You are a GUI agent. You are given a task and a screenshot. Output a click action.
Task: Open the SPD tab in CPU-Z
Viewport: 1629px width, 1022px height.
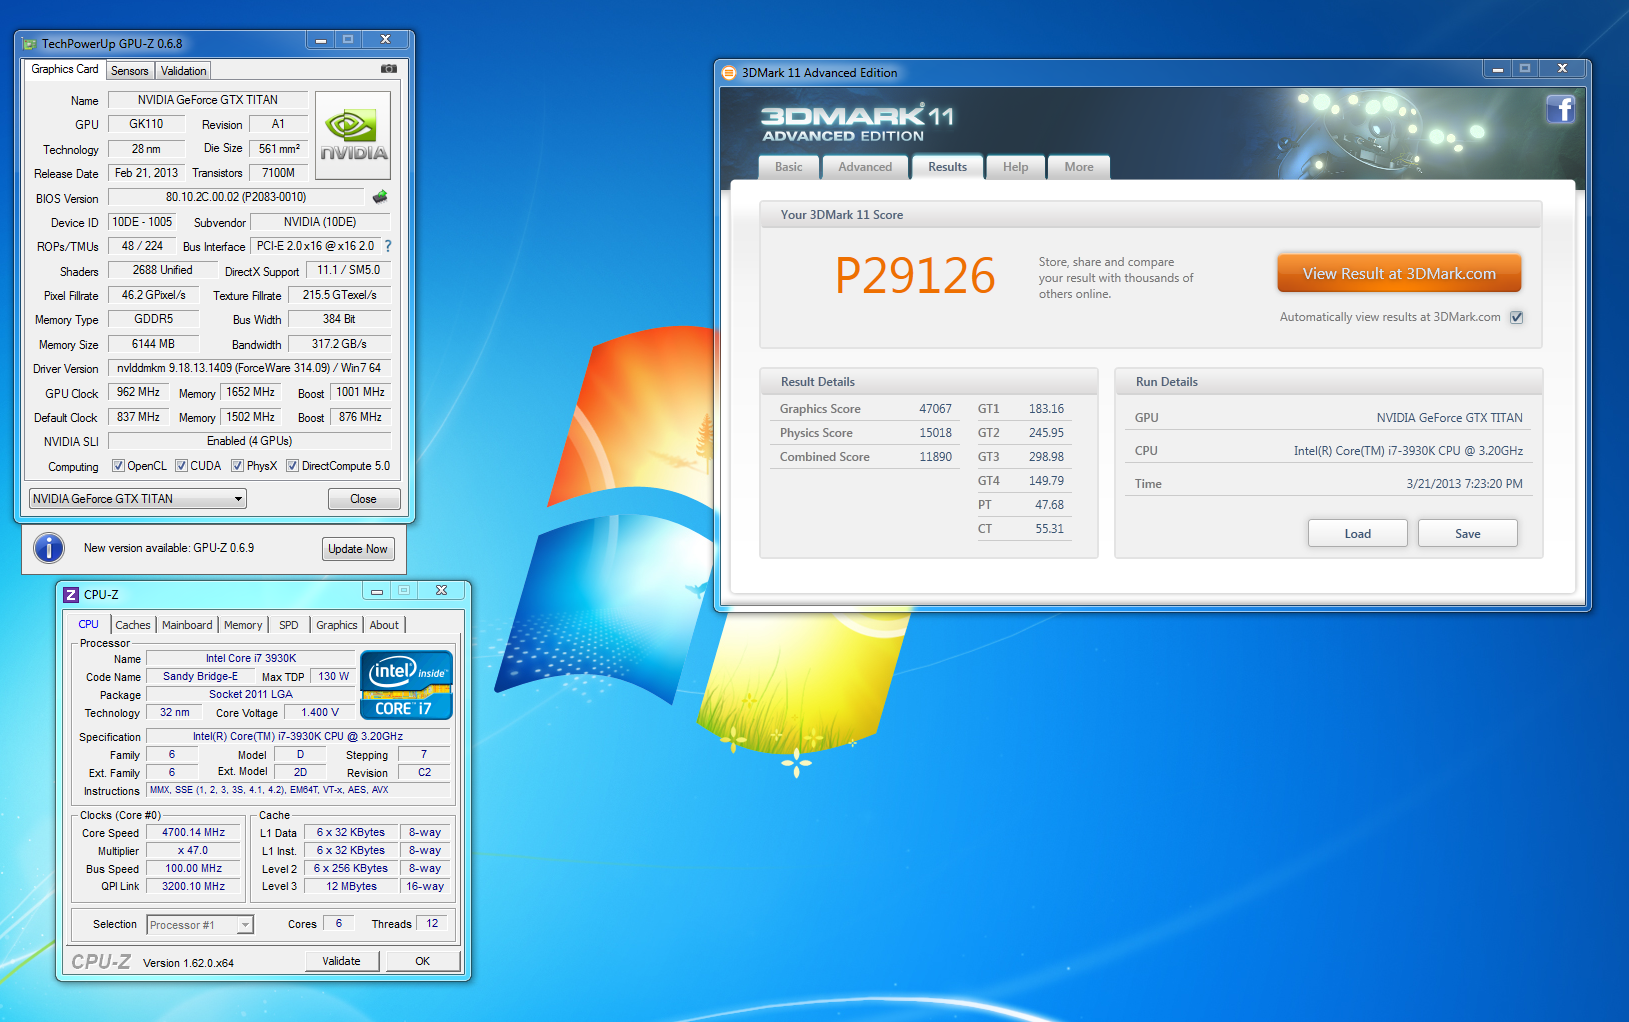[289, 625]
